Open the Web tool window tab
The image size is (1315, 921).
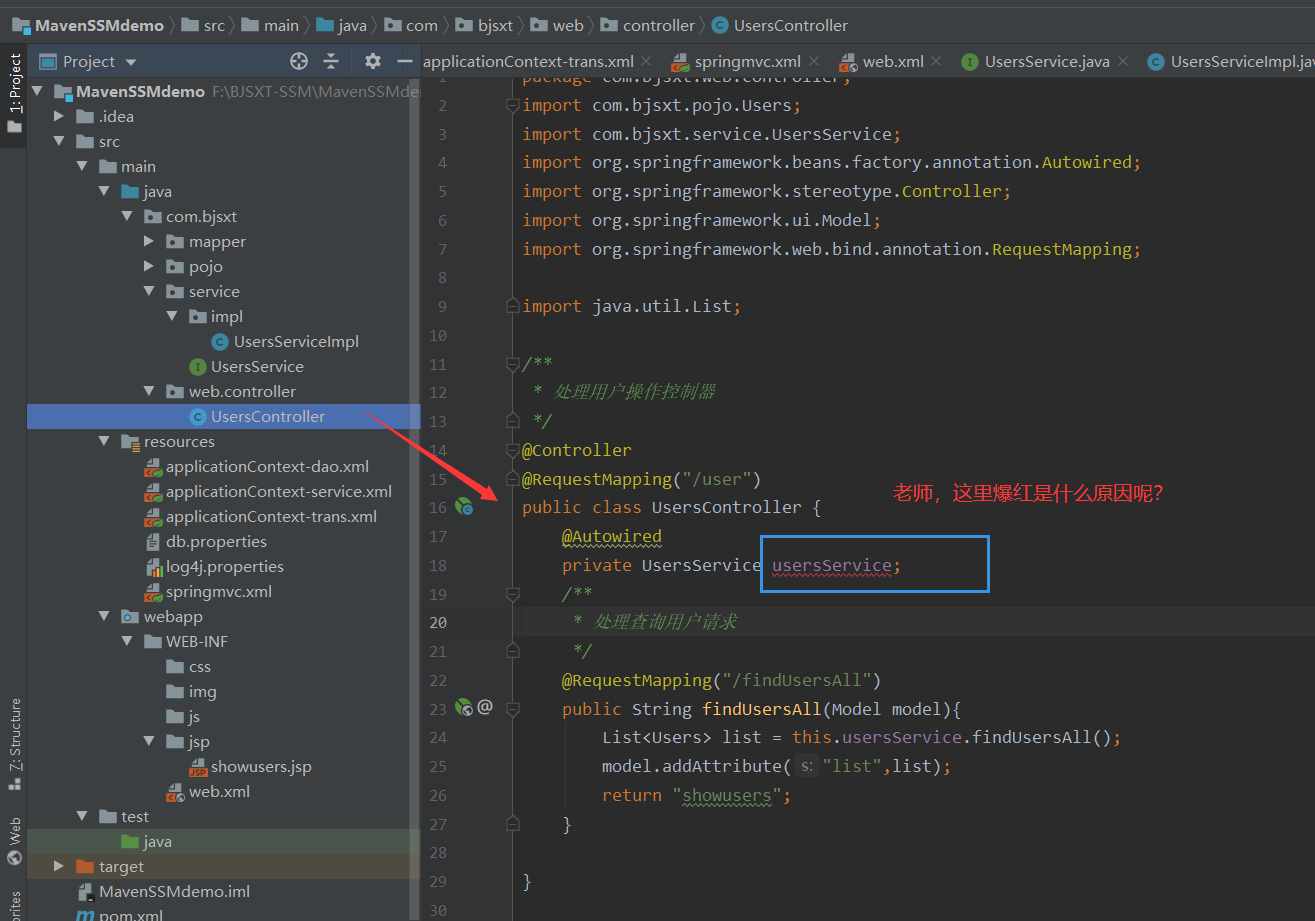click(x=14, y=840)
